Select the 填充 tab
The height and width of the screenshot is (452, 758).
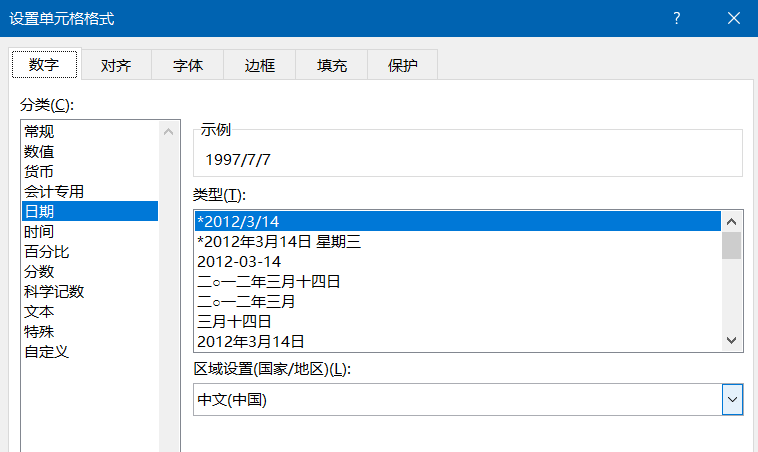click(332, 65)
